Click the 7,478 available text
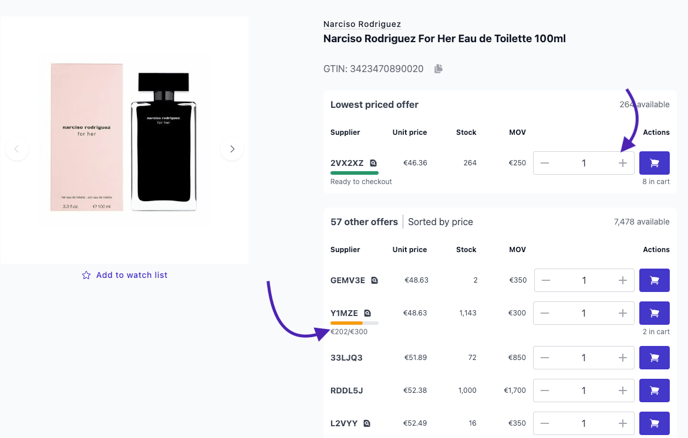 [x=641, y=222]
